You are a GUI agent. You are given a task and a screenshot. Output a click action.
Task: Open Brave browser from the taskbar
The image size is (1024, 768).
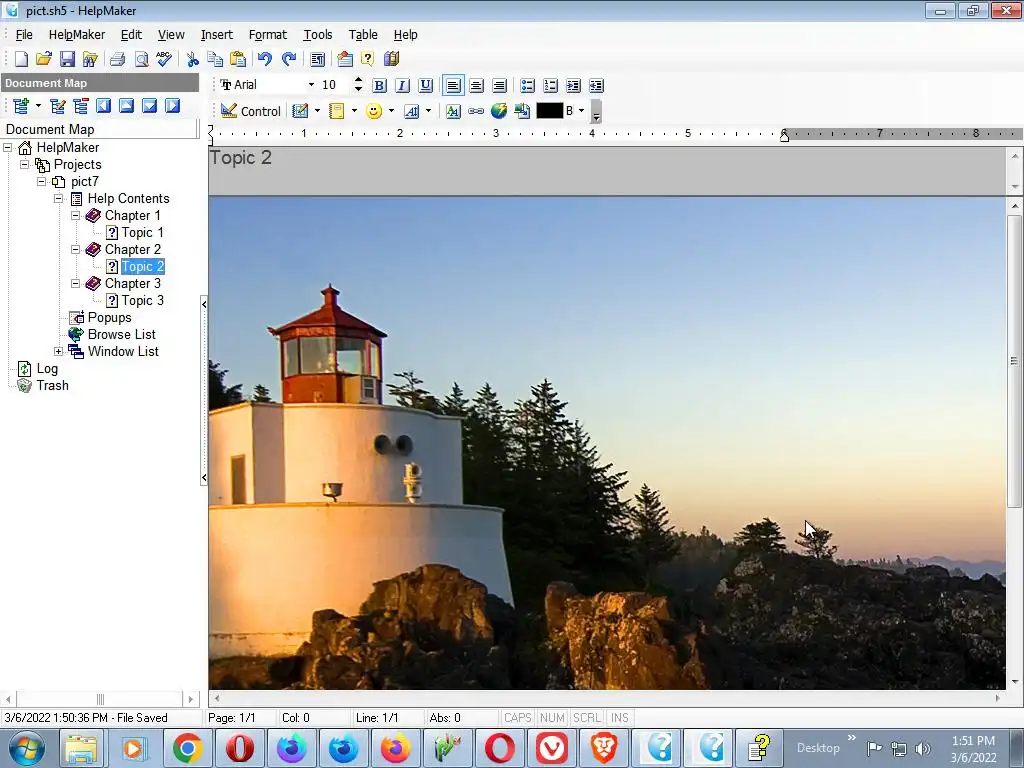(604, 748)
